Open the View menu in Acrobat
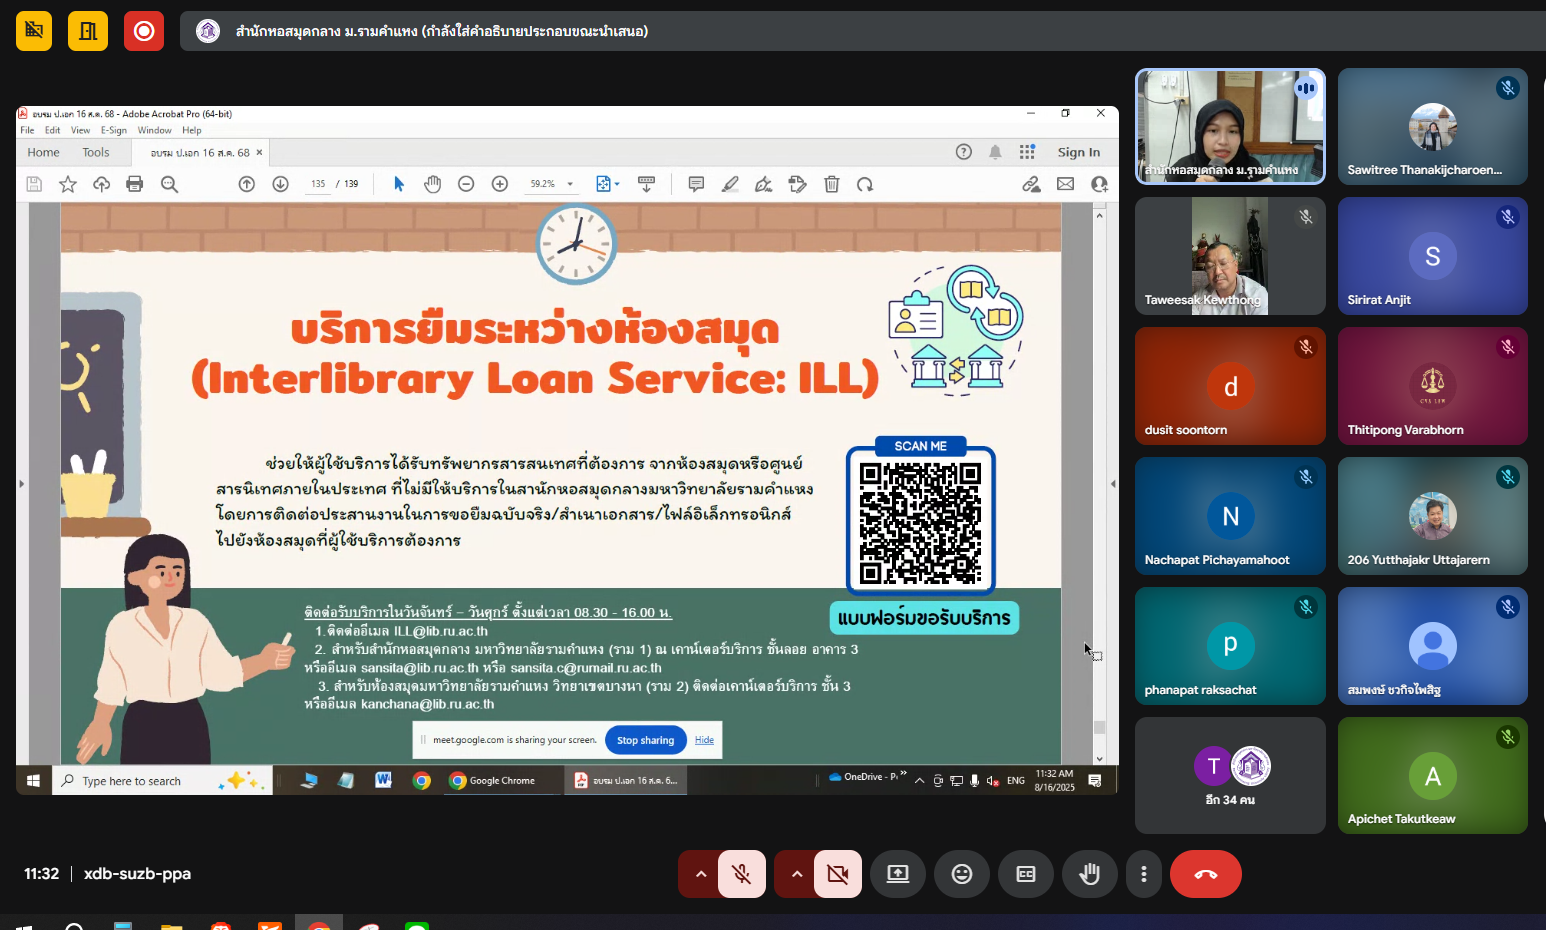This screenshot has height=930, width=1546. [x=80, y=130]
